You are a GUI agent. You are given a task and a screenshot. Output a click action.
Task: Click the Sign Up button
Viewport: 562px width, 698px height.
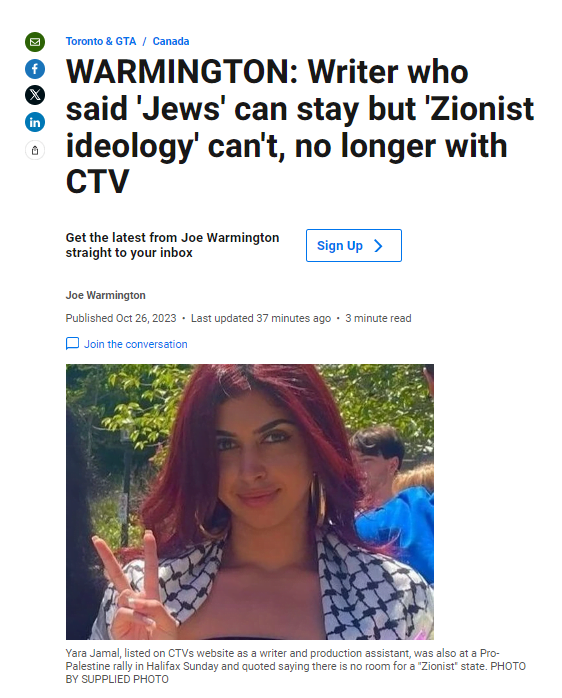click(x=354, y=246)
